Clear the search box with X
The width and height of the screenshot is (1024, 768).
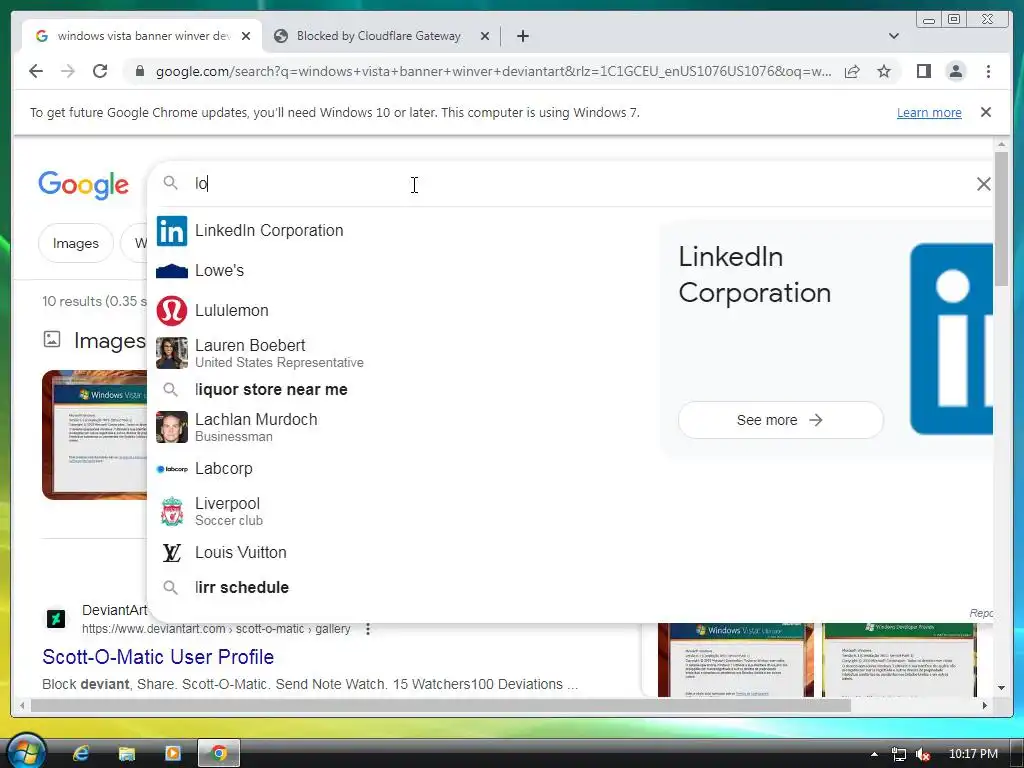[x=983, y=184]
